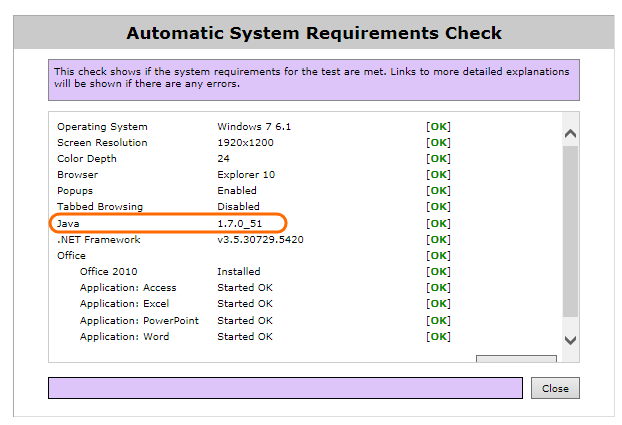
Task: Click the OK status for Operating System
Action: [x=438, y=127]
